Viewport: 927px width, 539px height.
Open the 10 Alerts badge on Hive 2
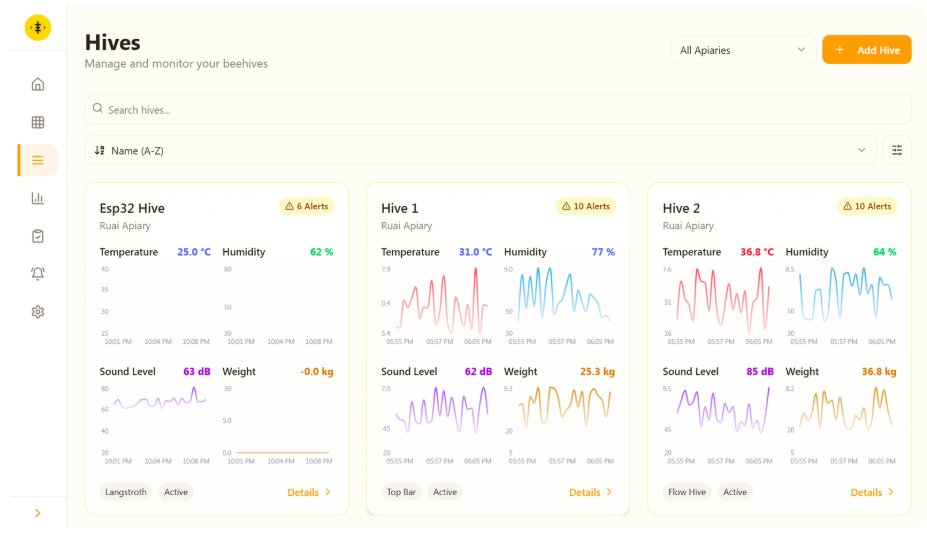[x=867, y=206]
